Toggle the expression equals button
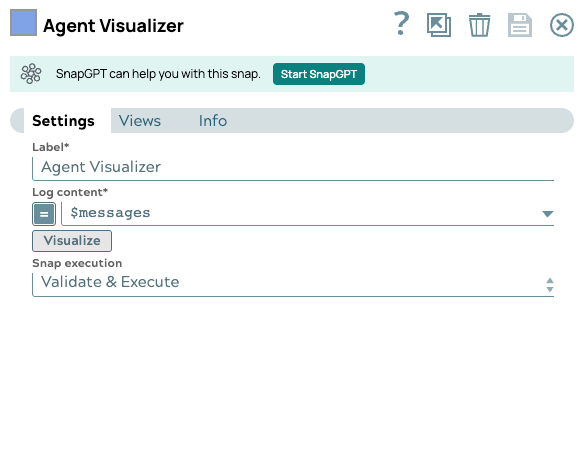584x476 pixels. tap(44, 214)
